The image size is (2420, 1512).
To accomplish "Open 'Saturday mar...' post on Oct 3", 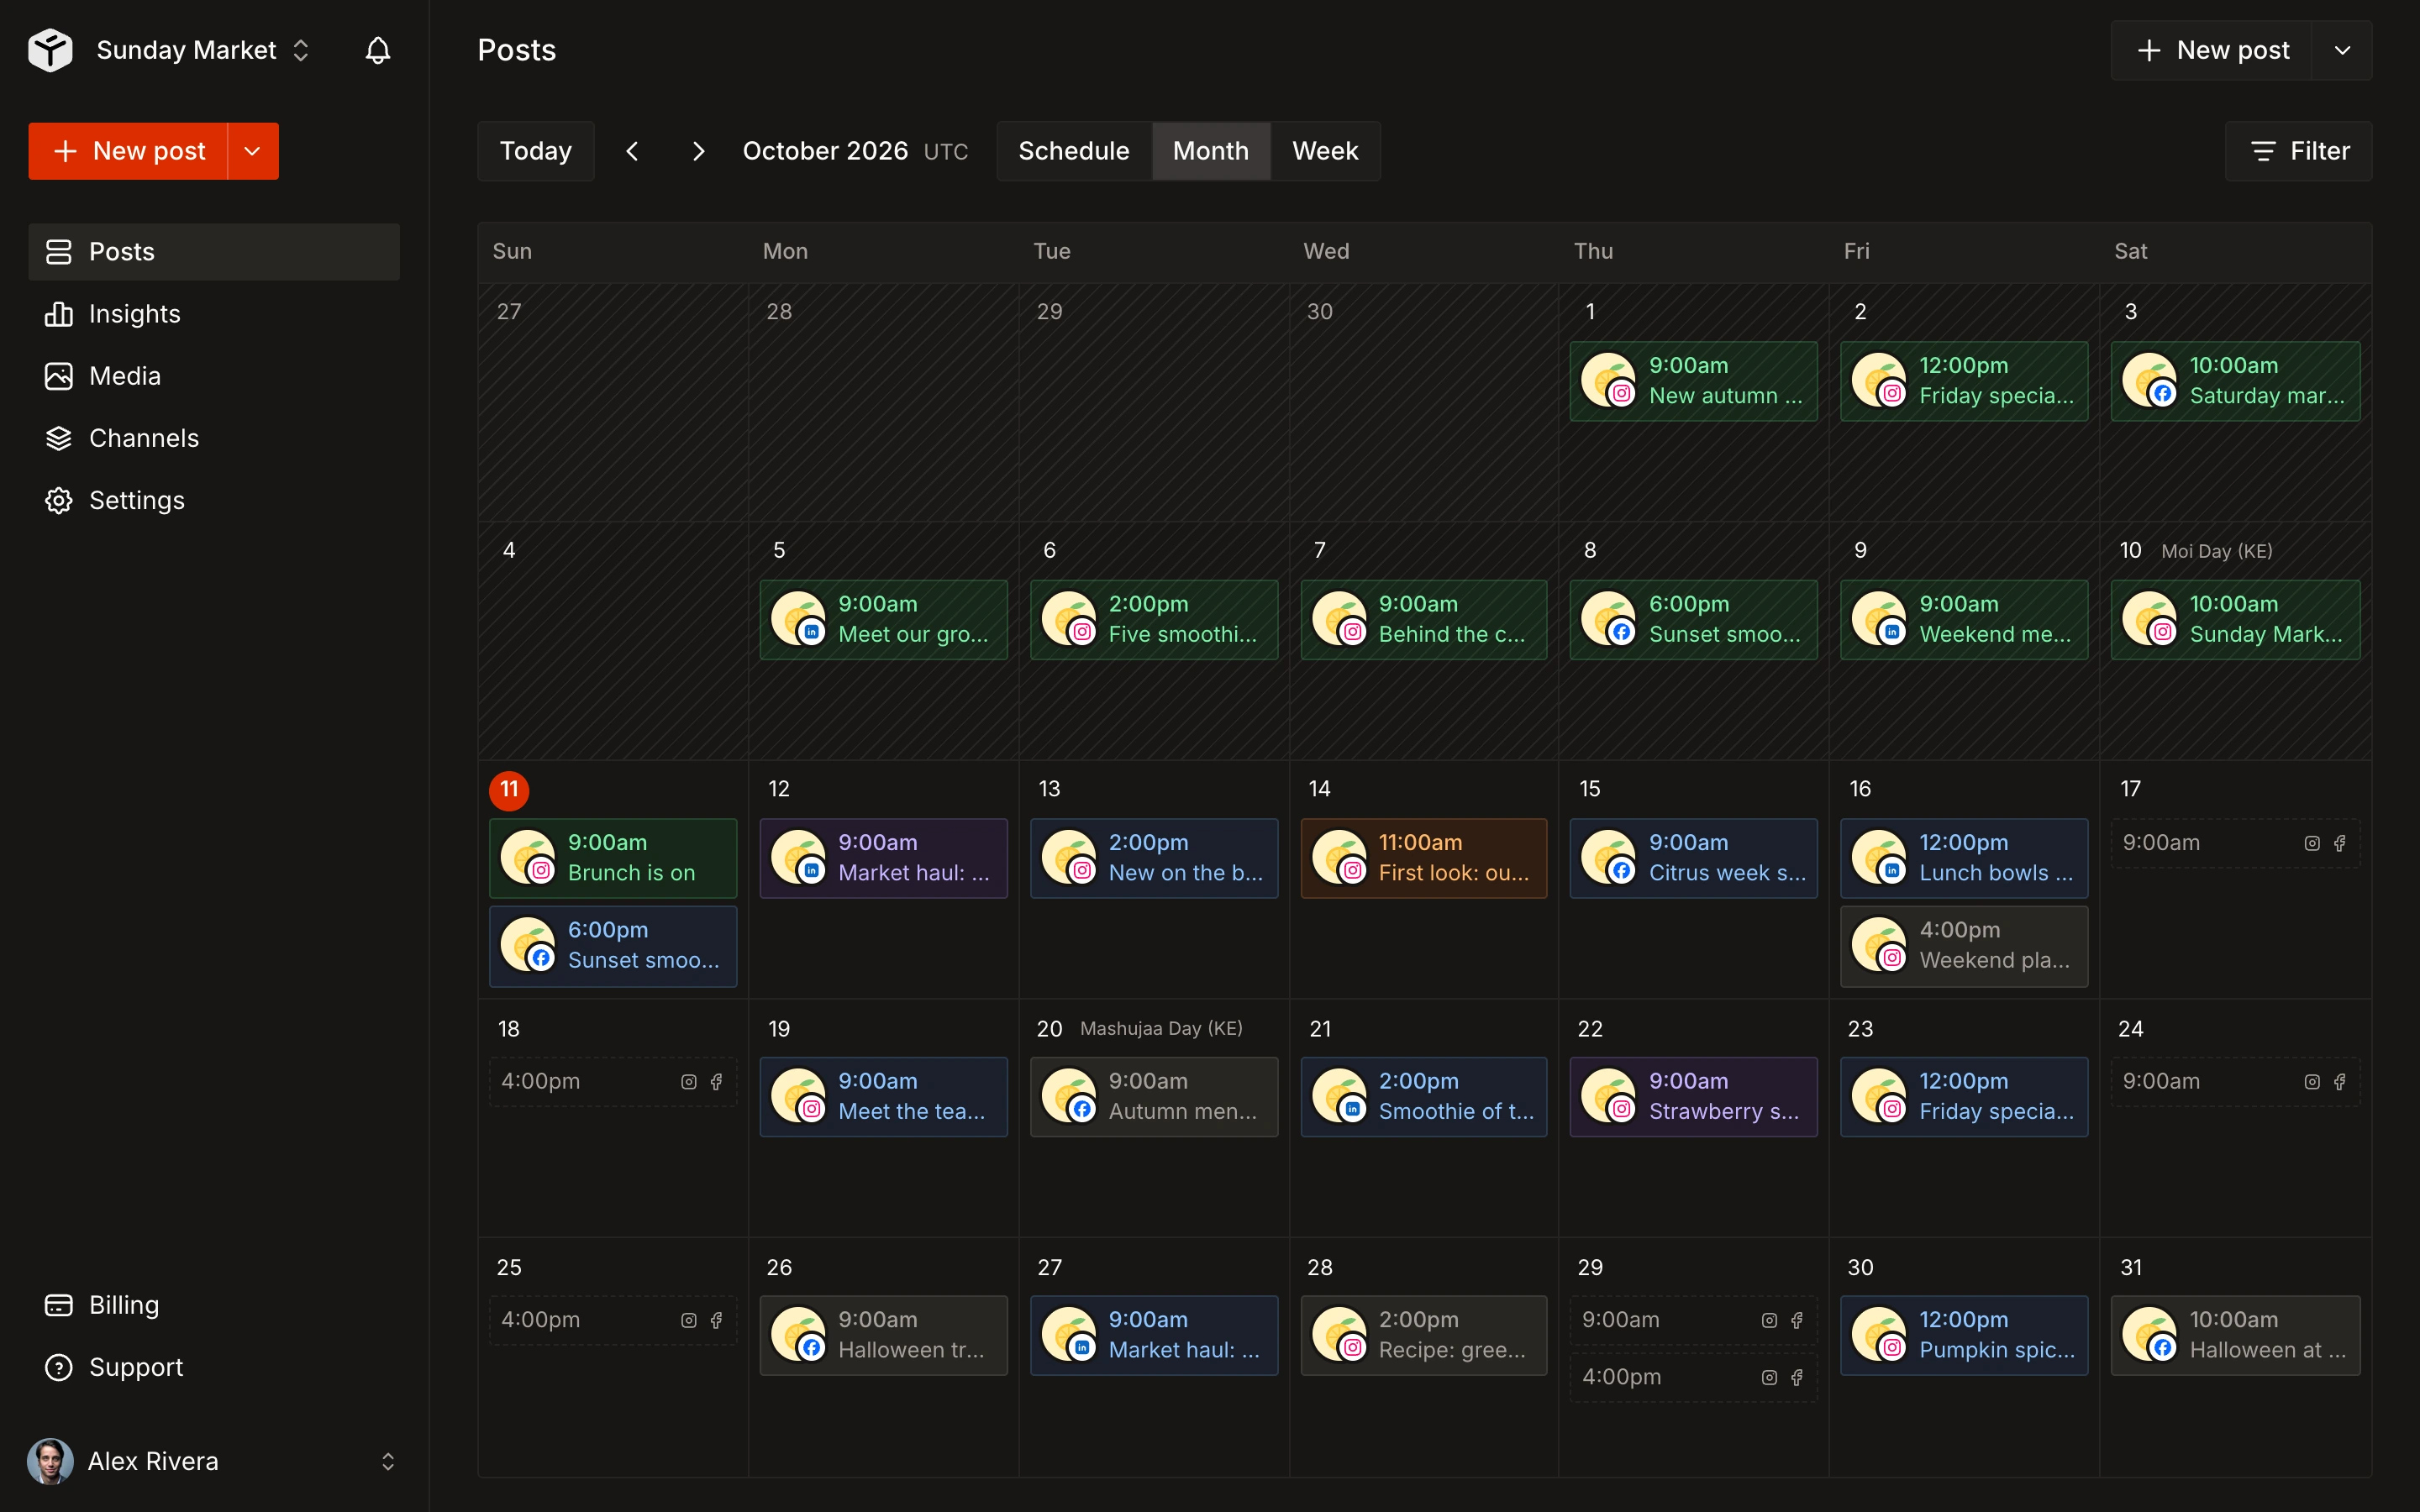I will (2235, 381).
